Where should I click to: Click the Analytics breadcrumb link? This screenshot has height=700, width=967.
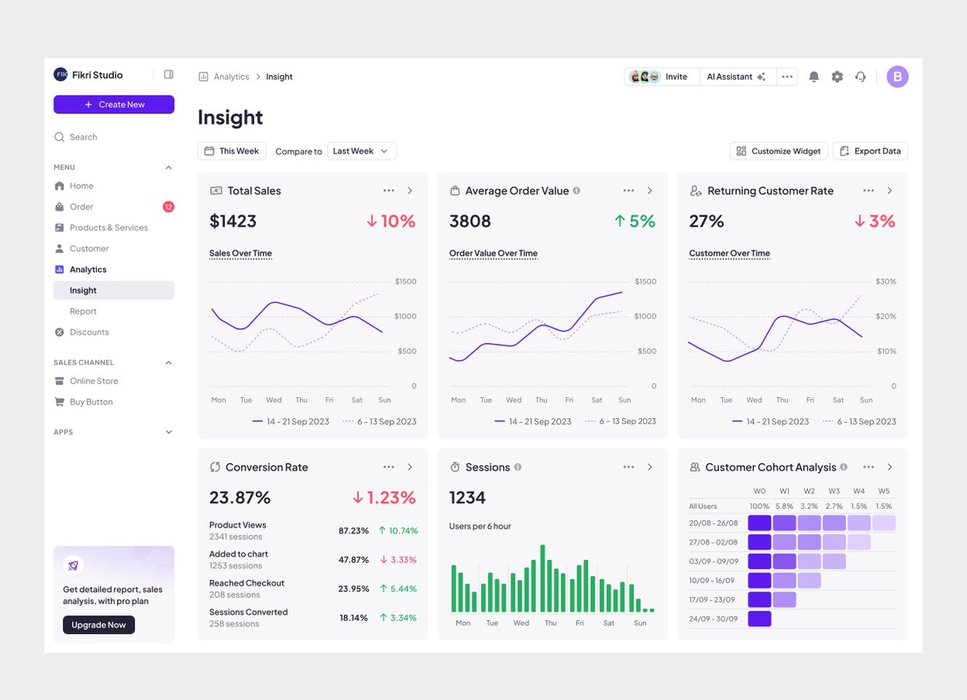(x=231, y=76)
